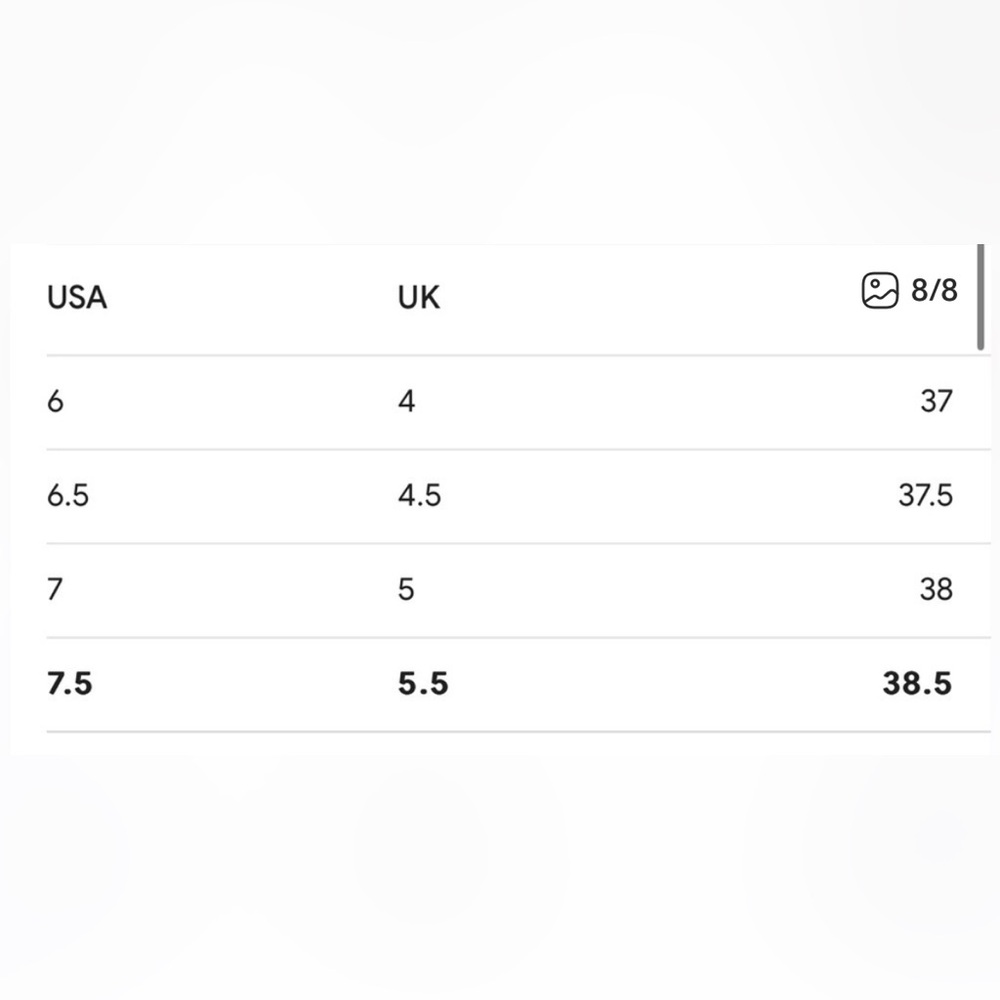Click bold UK size 5.5 cell
Image resolution: width=1000 pixels, height=1000 pixels.
pyautogui.click(x=423, y=684)
